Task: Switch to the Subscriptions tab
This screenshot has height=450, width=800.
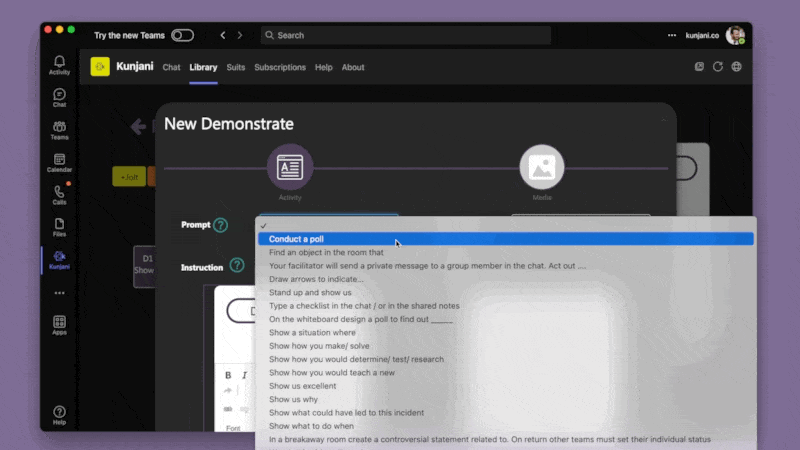Action: point(280,67)
